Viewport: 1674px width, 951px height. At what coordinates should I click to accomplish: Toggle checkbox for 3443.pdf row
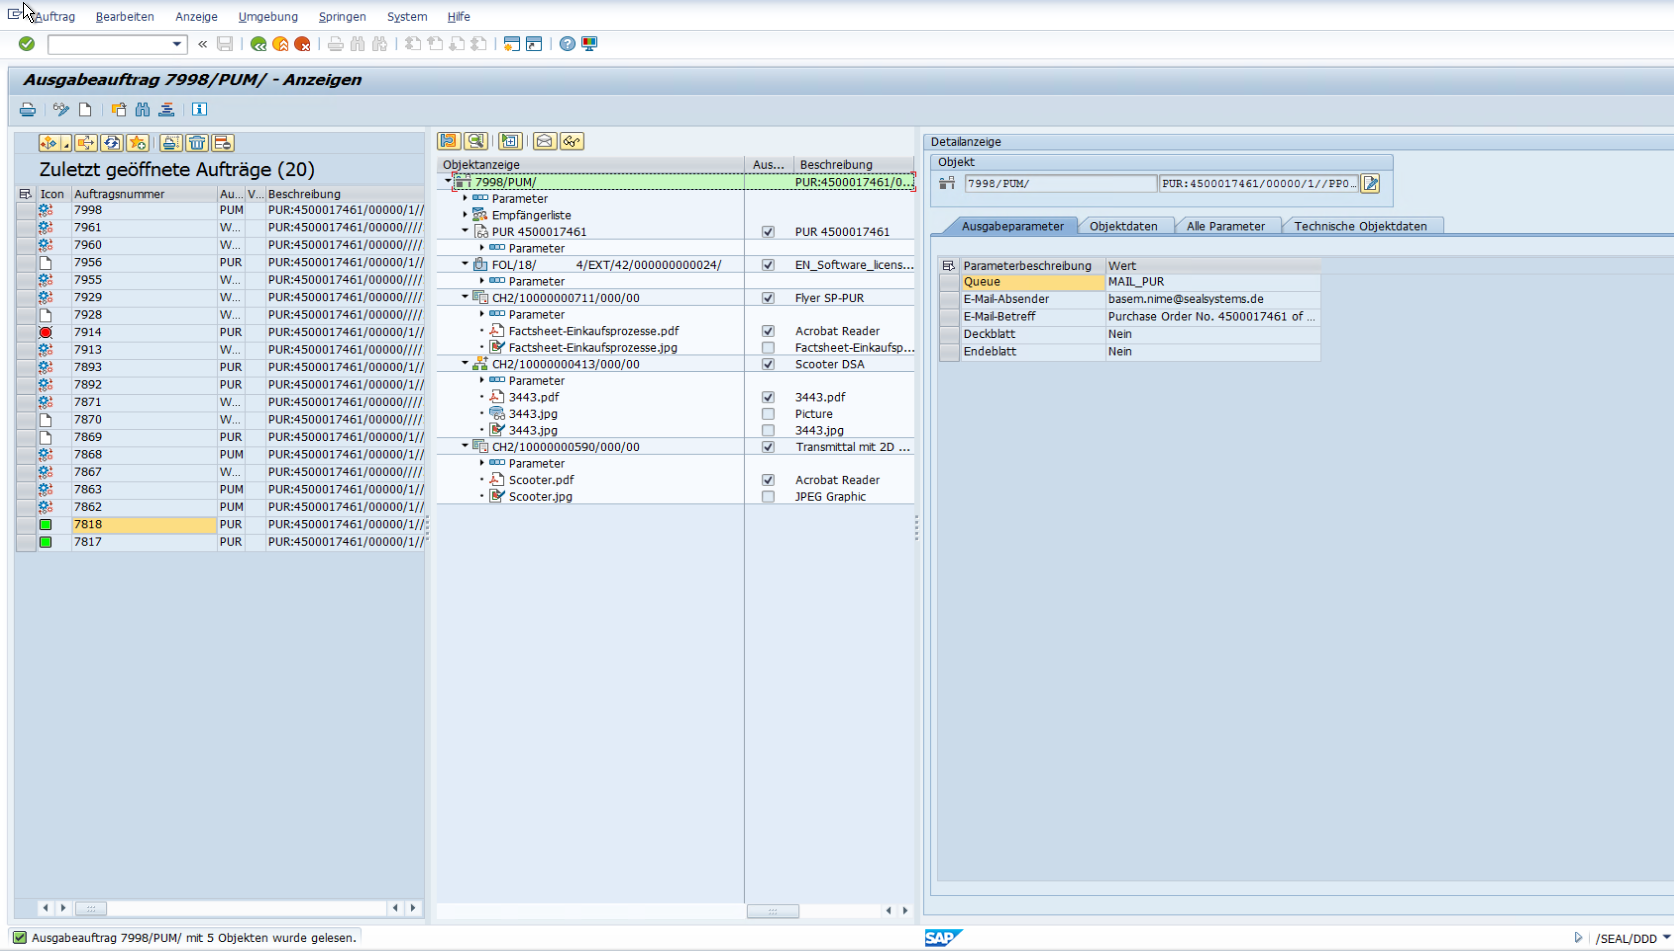click(x=768, y=397)
